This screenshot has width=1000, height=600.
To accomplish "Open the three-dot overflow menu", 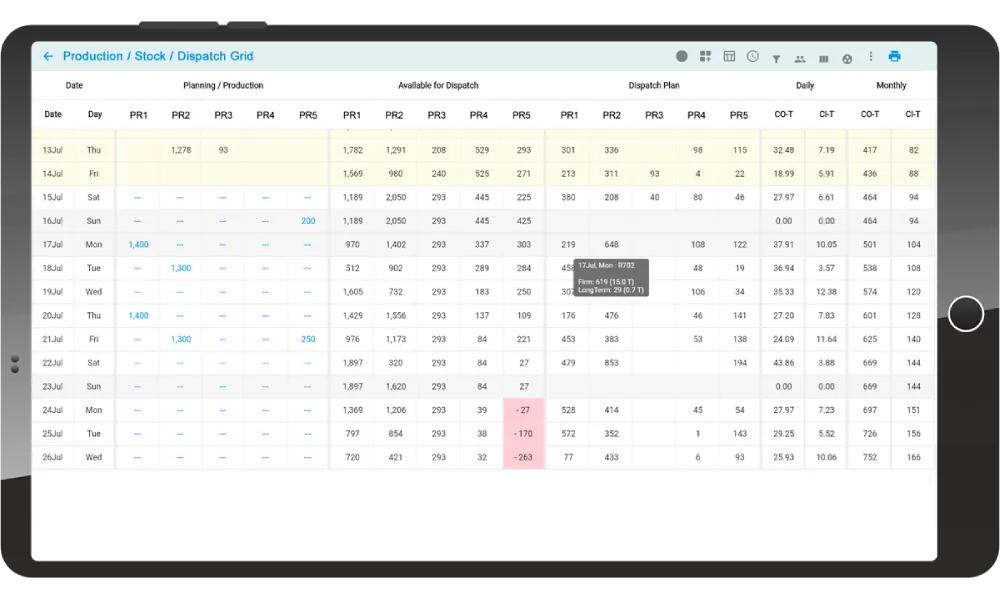I will click(871, 57).
